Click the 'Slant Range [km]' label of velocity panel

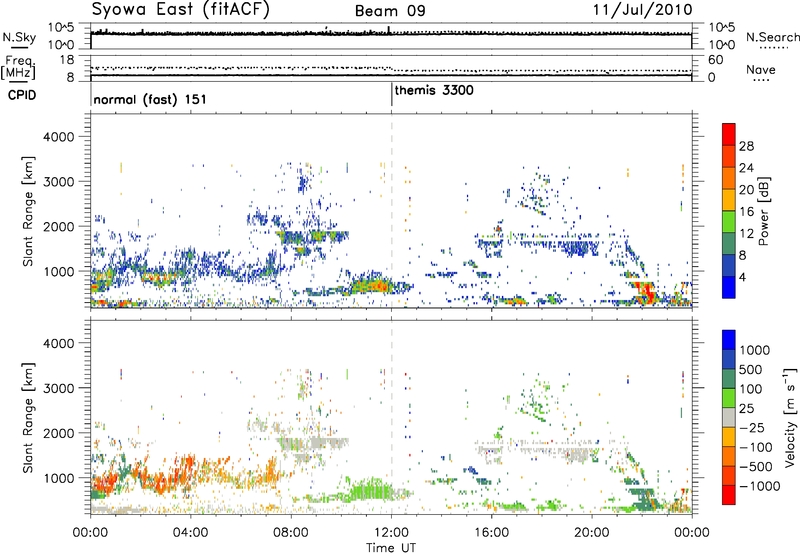click(28, 418)
